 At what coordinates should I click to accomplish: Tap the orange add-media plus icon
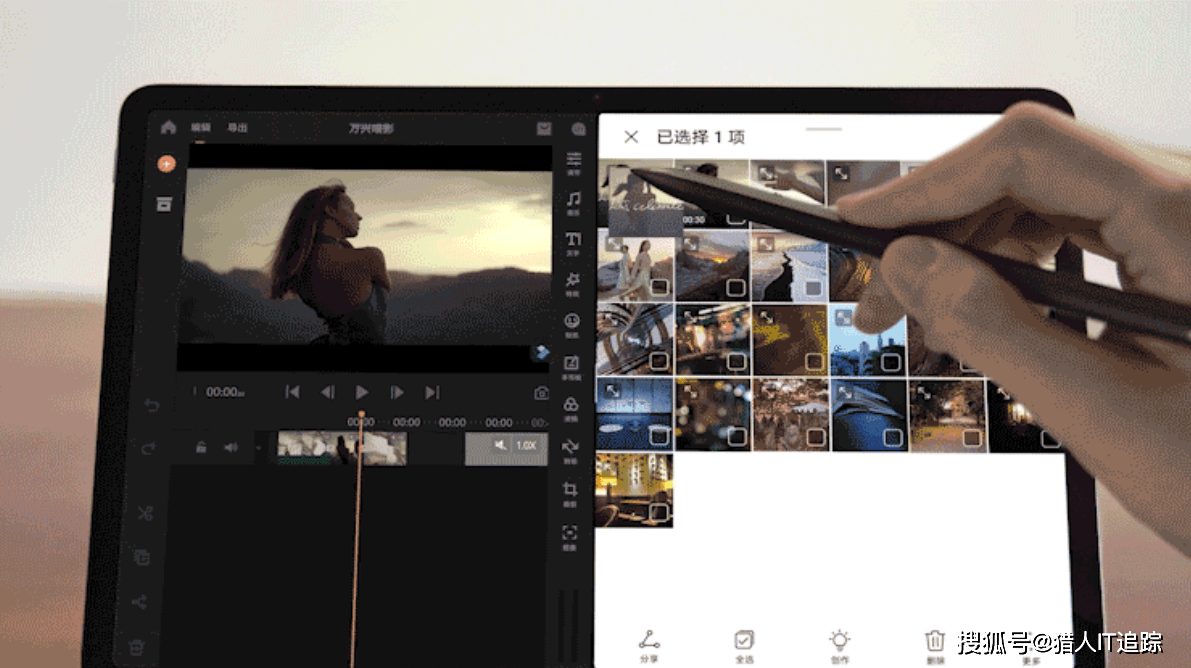tap(165, 163)
